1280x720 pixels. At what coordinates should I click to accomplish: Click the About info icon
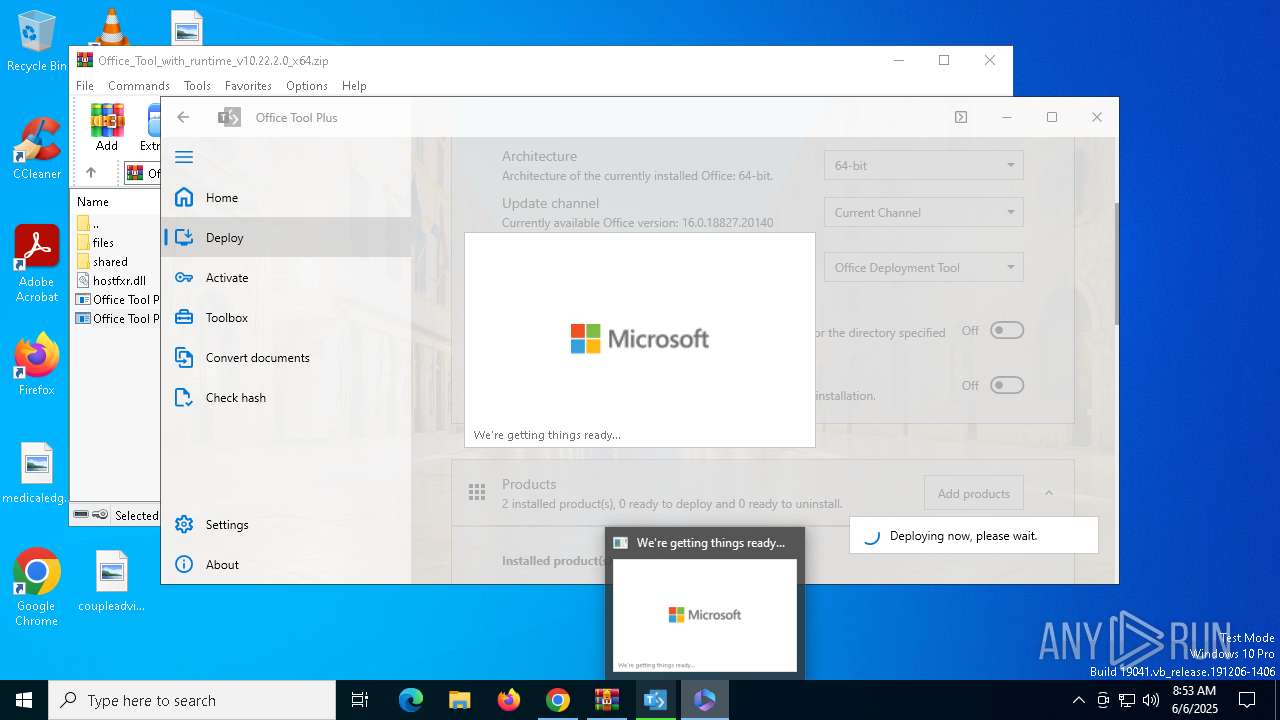pos(184,564)
